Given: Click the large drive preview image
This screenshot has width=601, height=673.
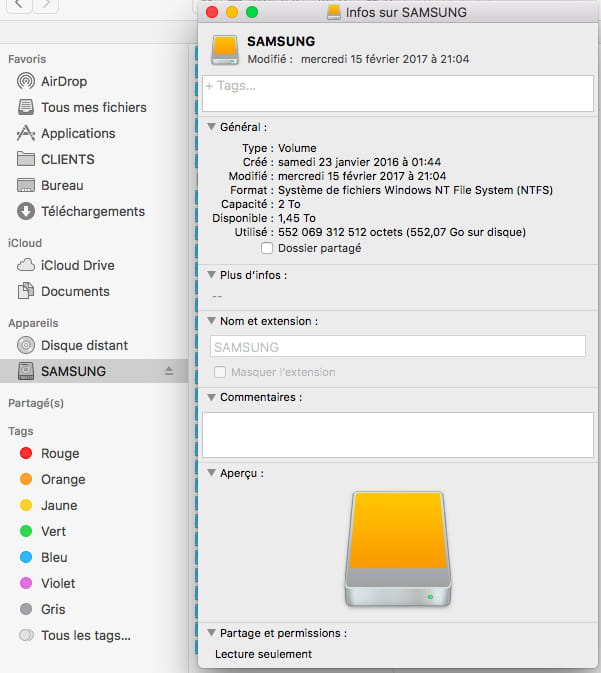Looking at the screenshot, I should (398, 549).
